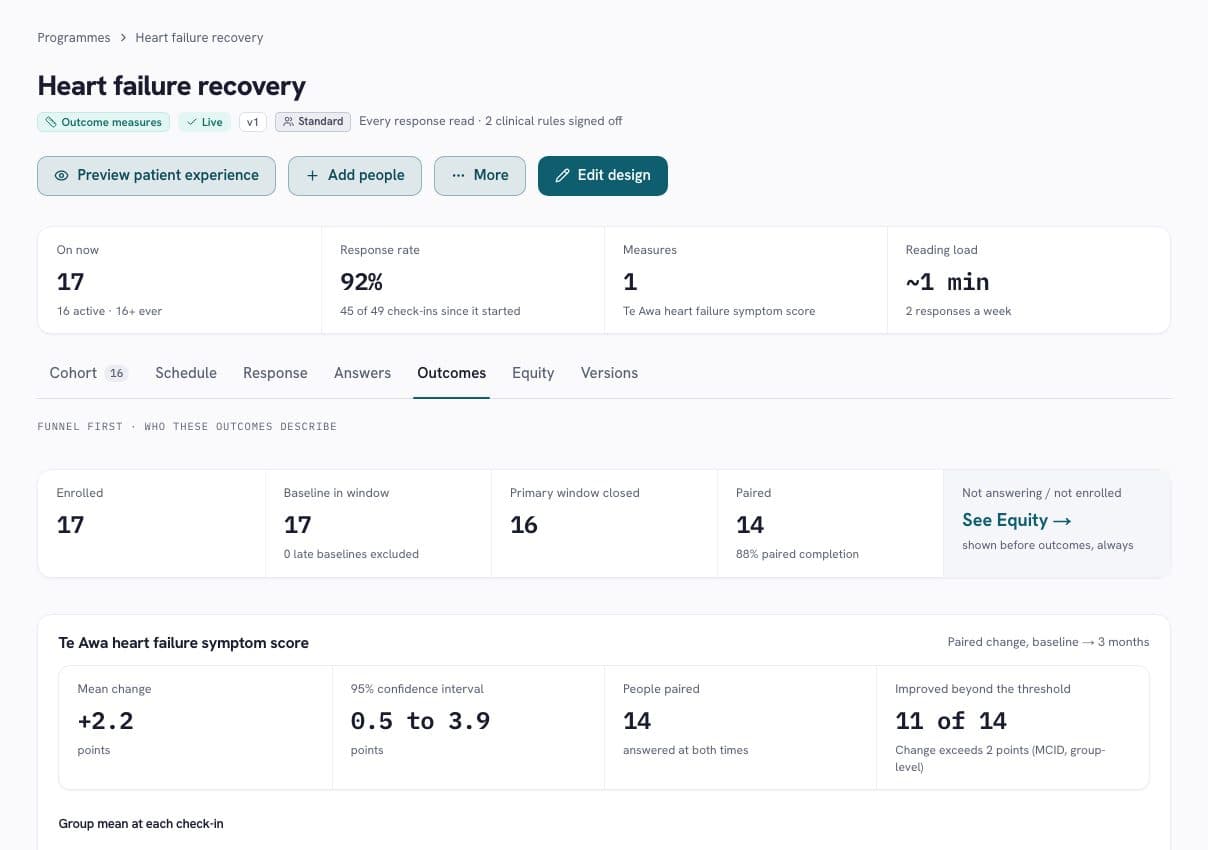Navigate to Programmes in the breadcrumb
Viewport: 1208px width, 850px height.
pos(74,38)
